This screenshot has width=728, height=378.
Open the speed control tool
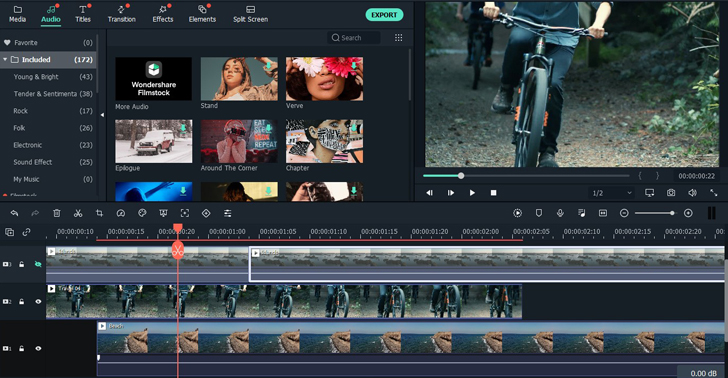121,213
